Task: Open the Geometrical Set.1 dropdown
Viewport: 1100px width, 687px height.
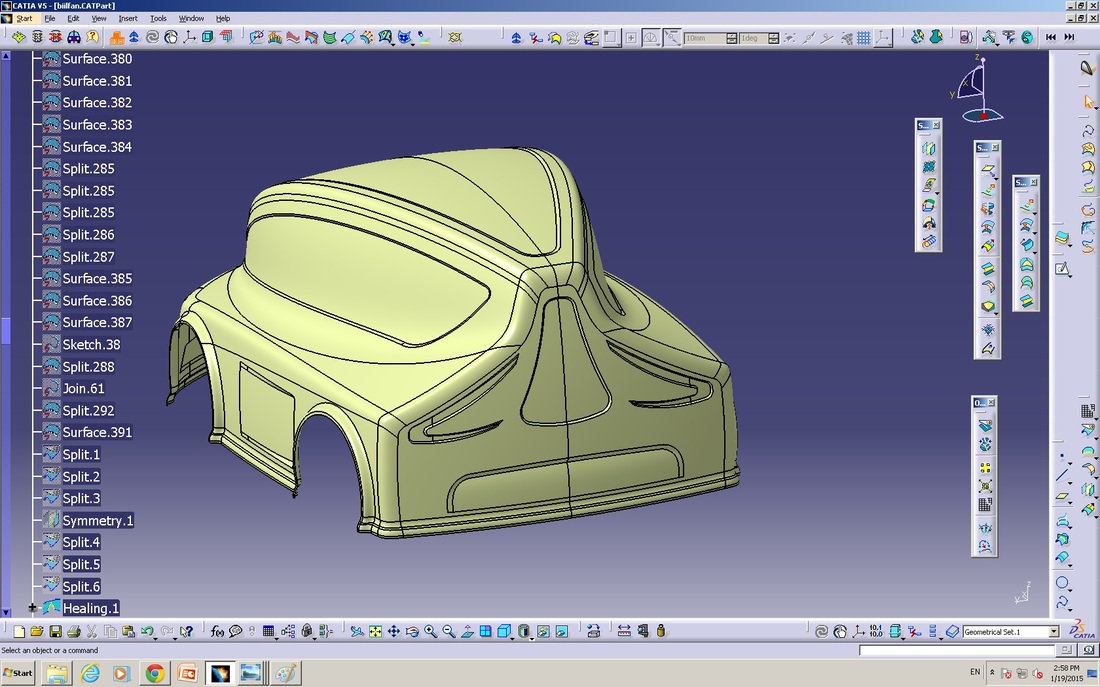Action: [1053, 631]
